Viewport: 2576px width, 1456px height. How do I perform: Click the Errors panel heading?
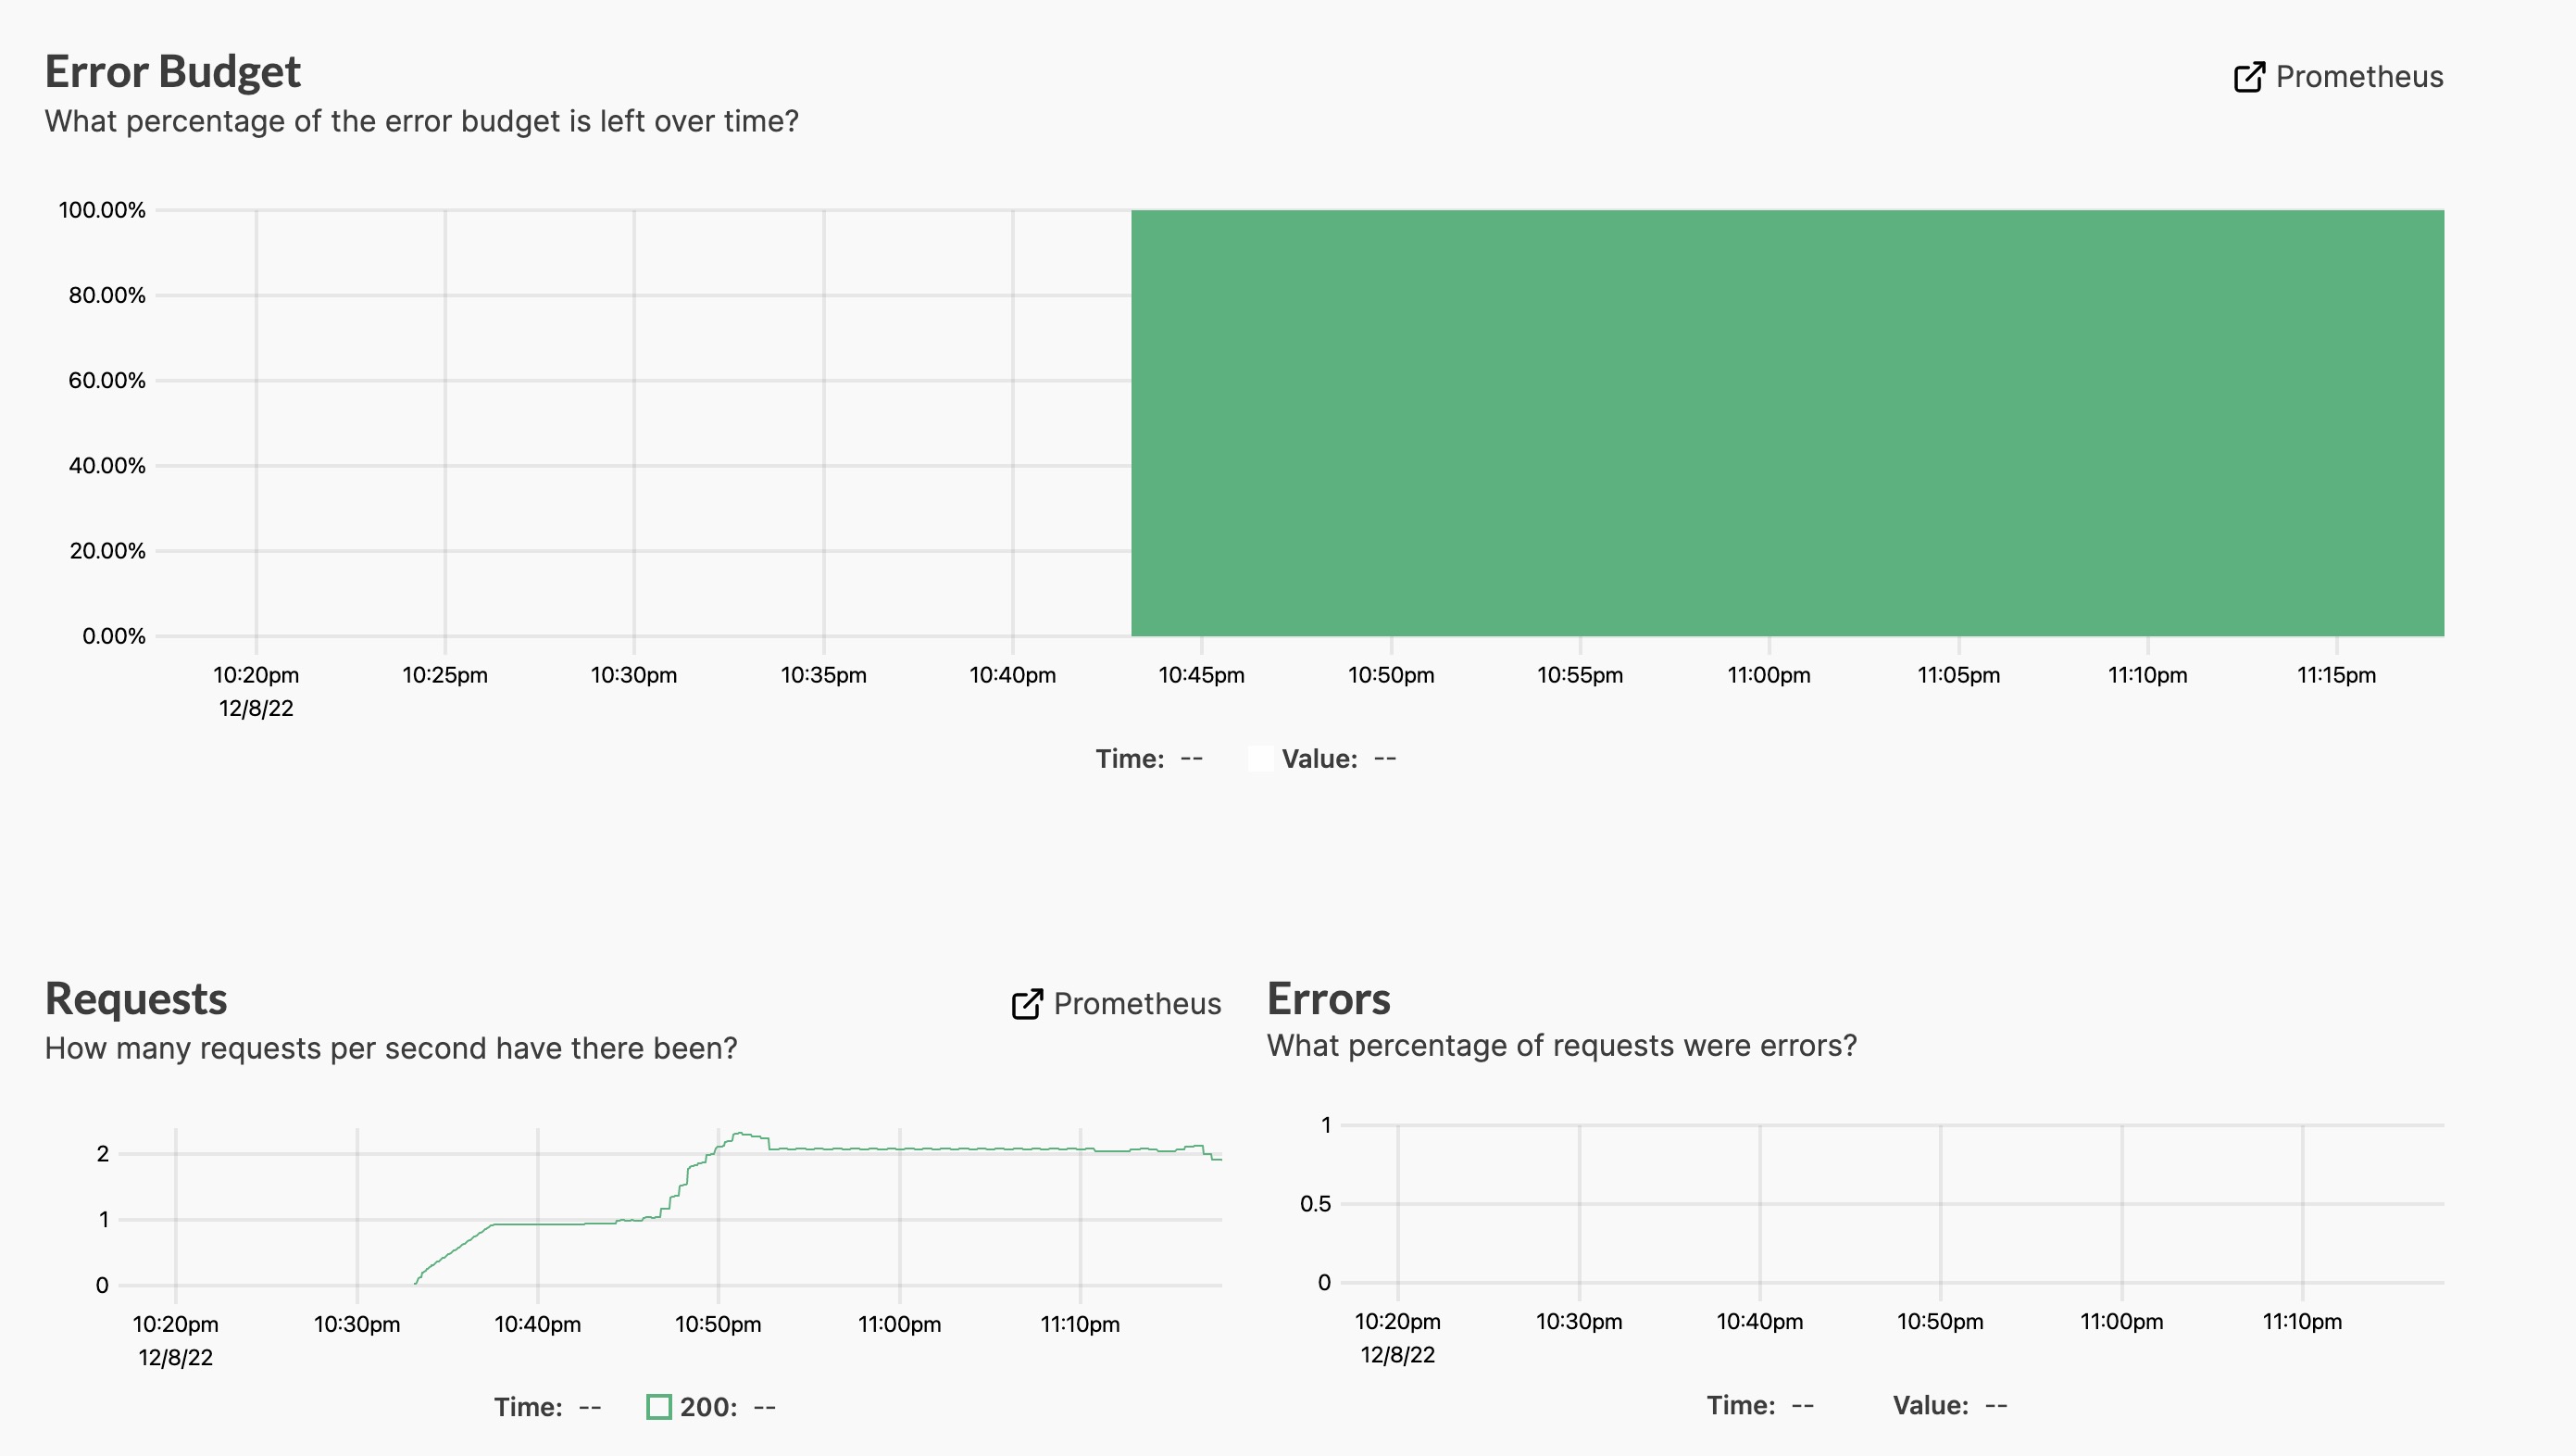coord(1328,999)
